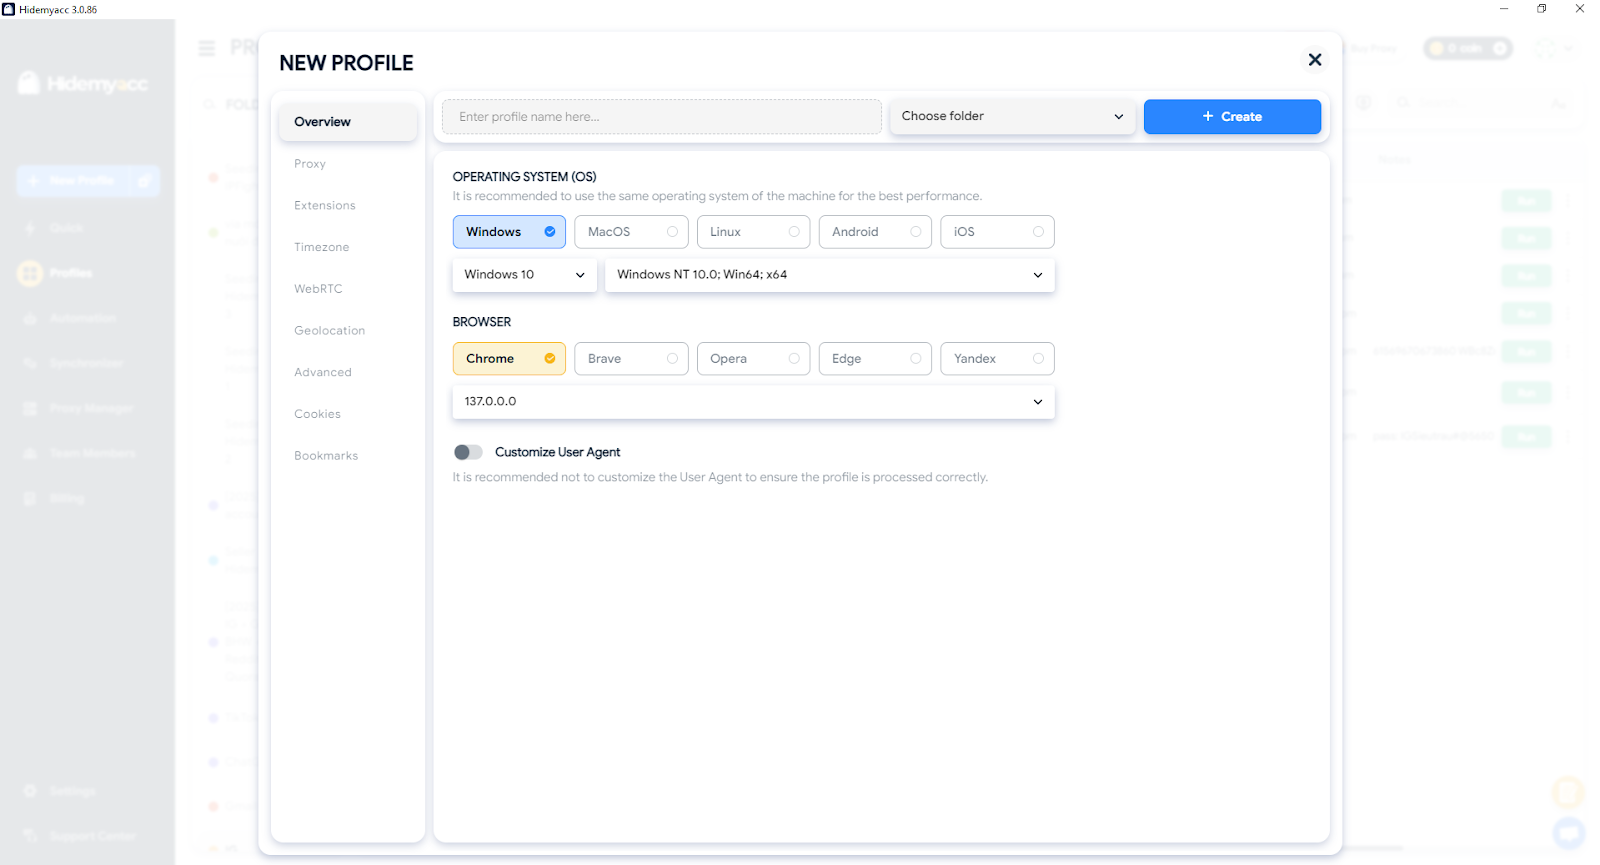
Task: Expand the Windows 10 version dropdown
Action: click(x=524, y=275)
